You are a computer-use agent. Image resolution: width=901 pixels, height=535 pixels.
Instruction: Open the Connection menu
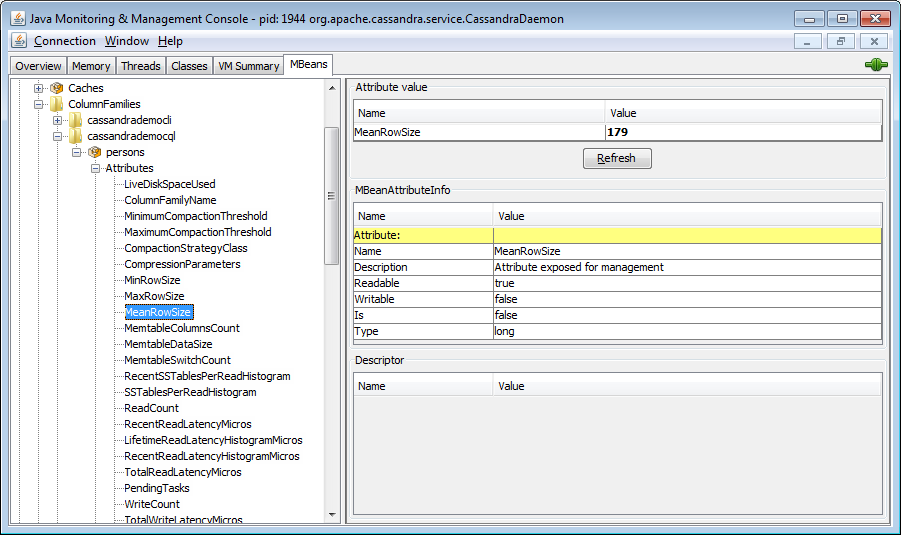click(64, 41)
